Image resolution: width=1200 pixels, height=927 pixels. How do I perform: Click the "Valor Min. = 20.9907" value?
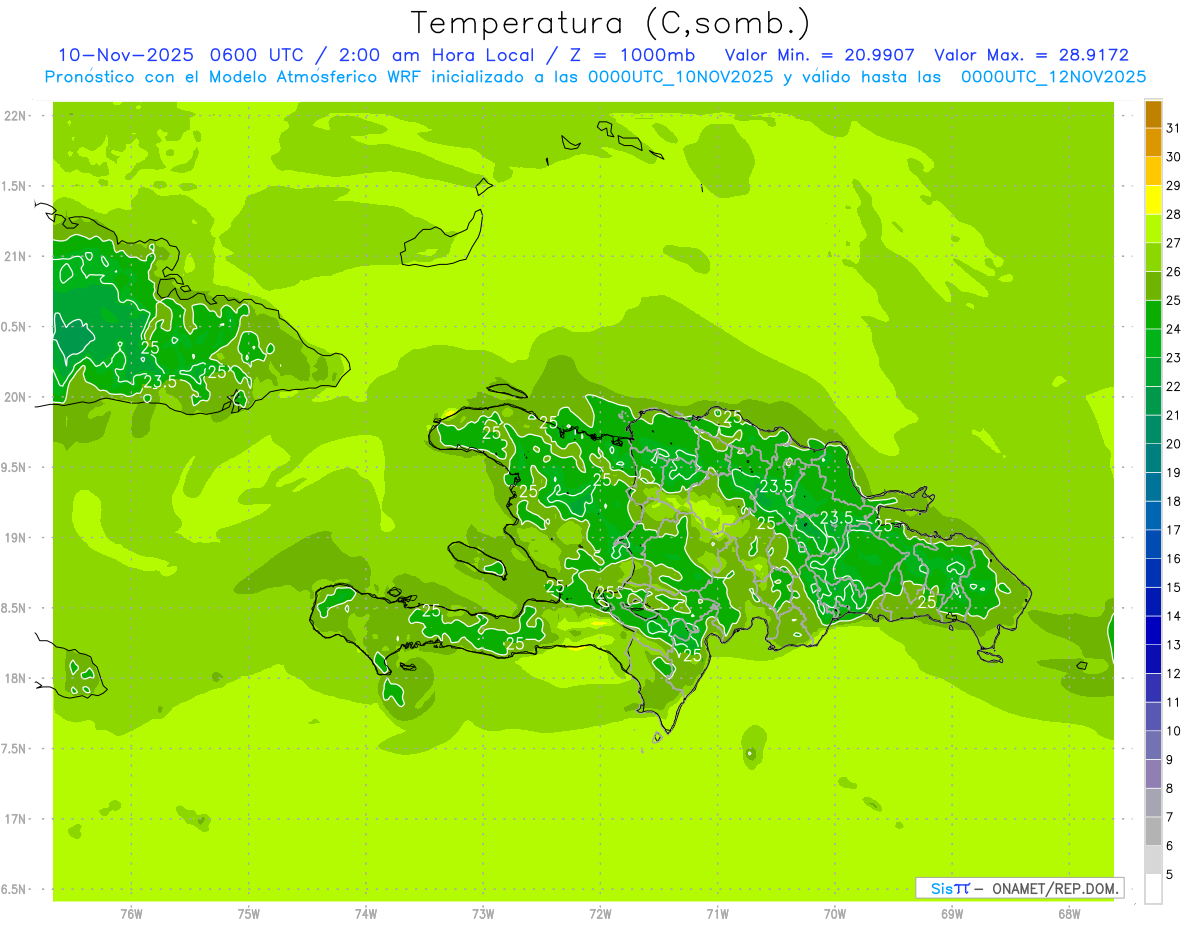click(820, 54)
